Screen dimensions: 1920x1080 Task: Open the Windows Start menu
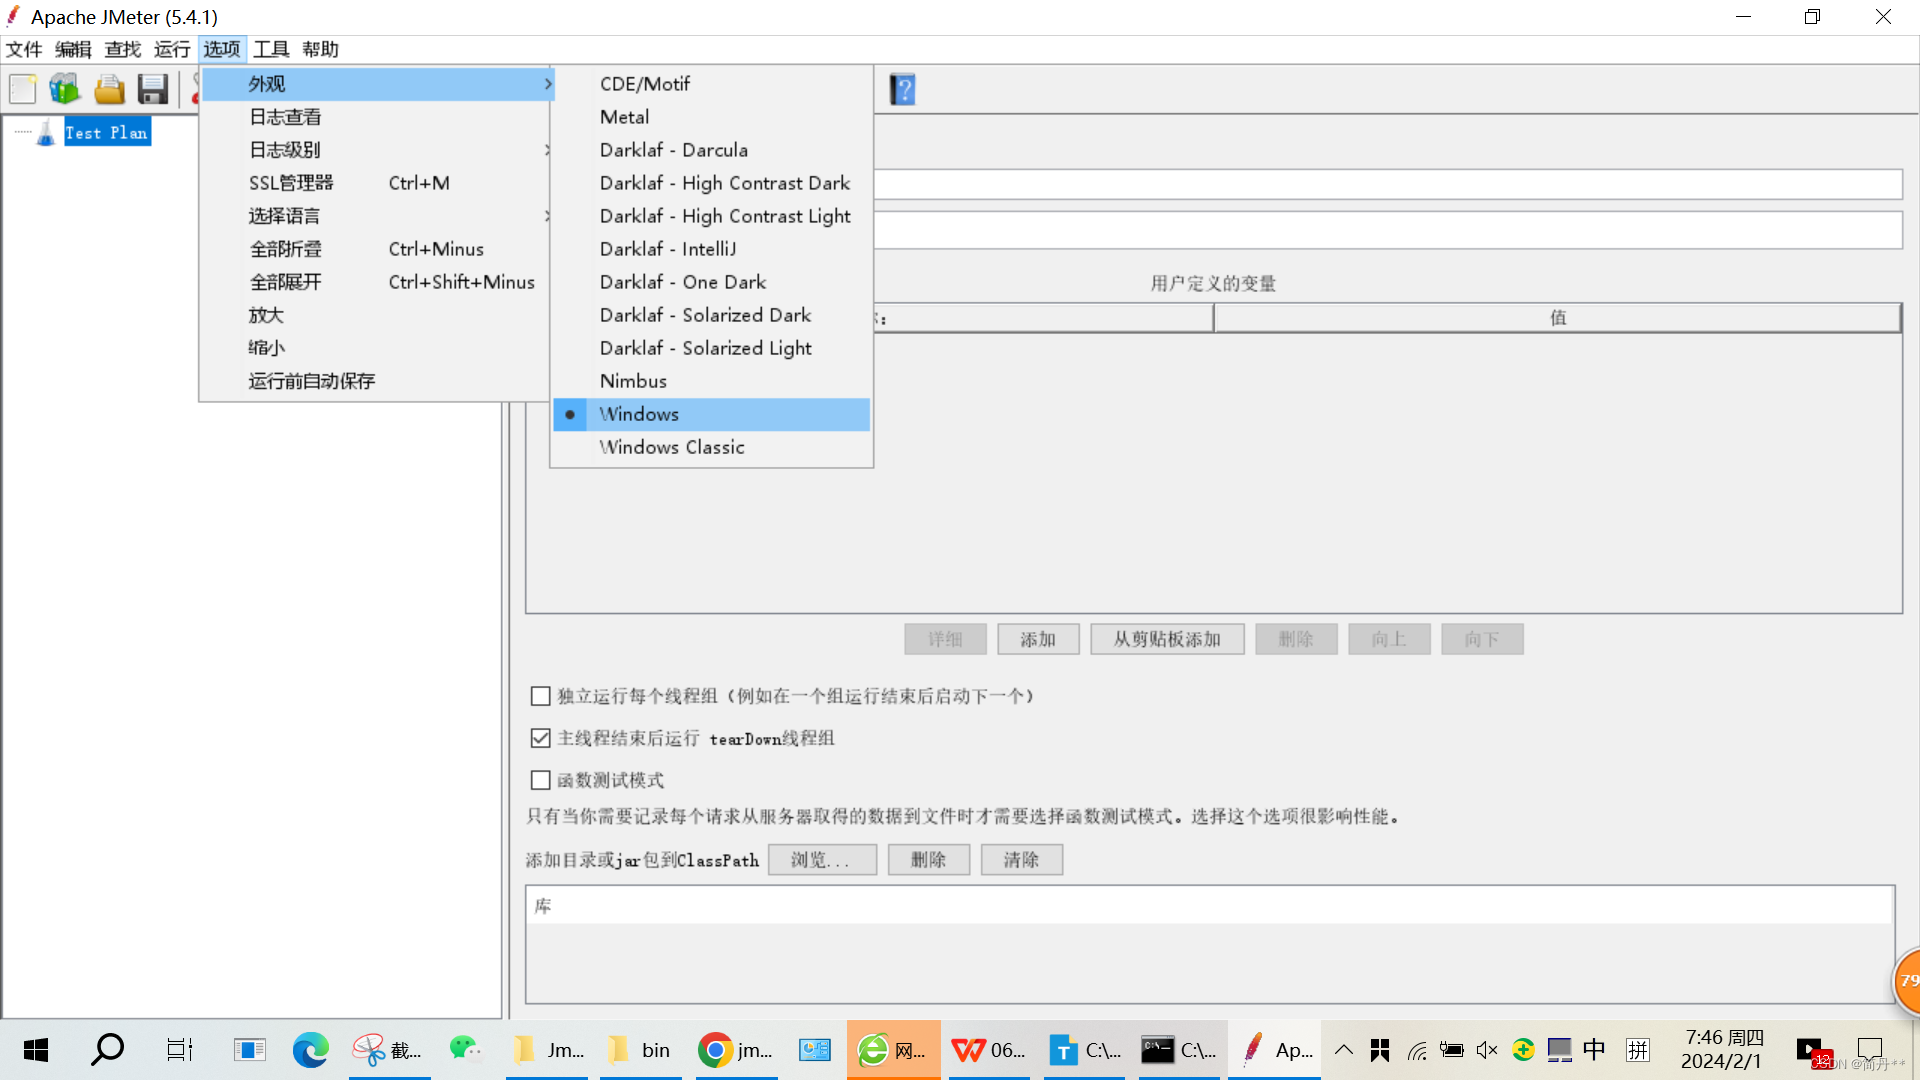click(x=36, y=1050)
